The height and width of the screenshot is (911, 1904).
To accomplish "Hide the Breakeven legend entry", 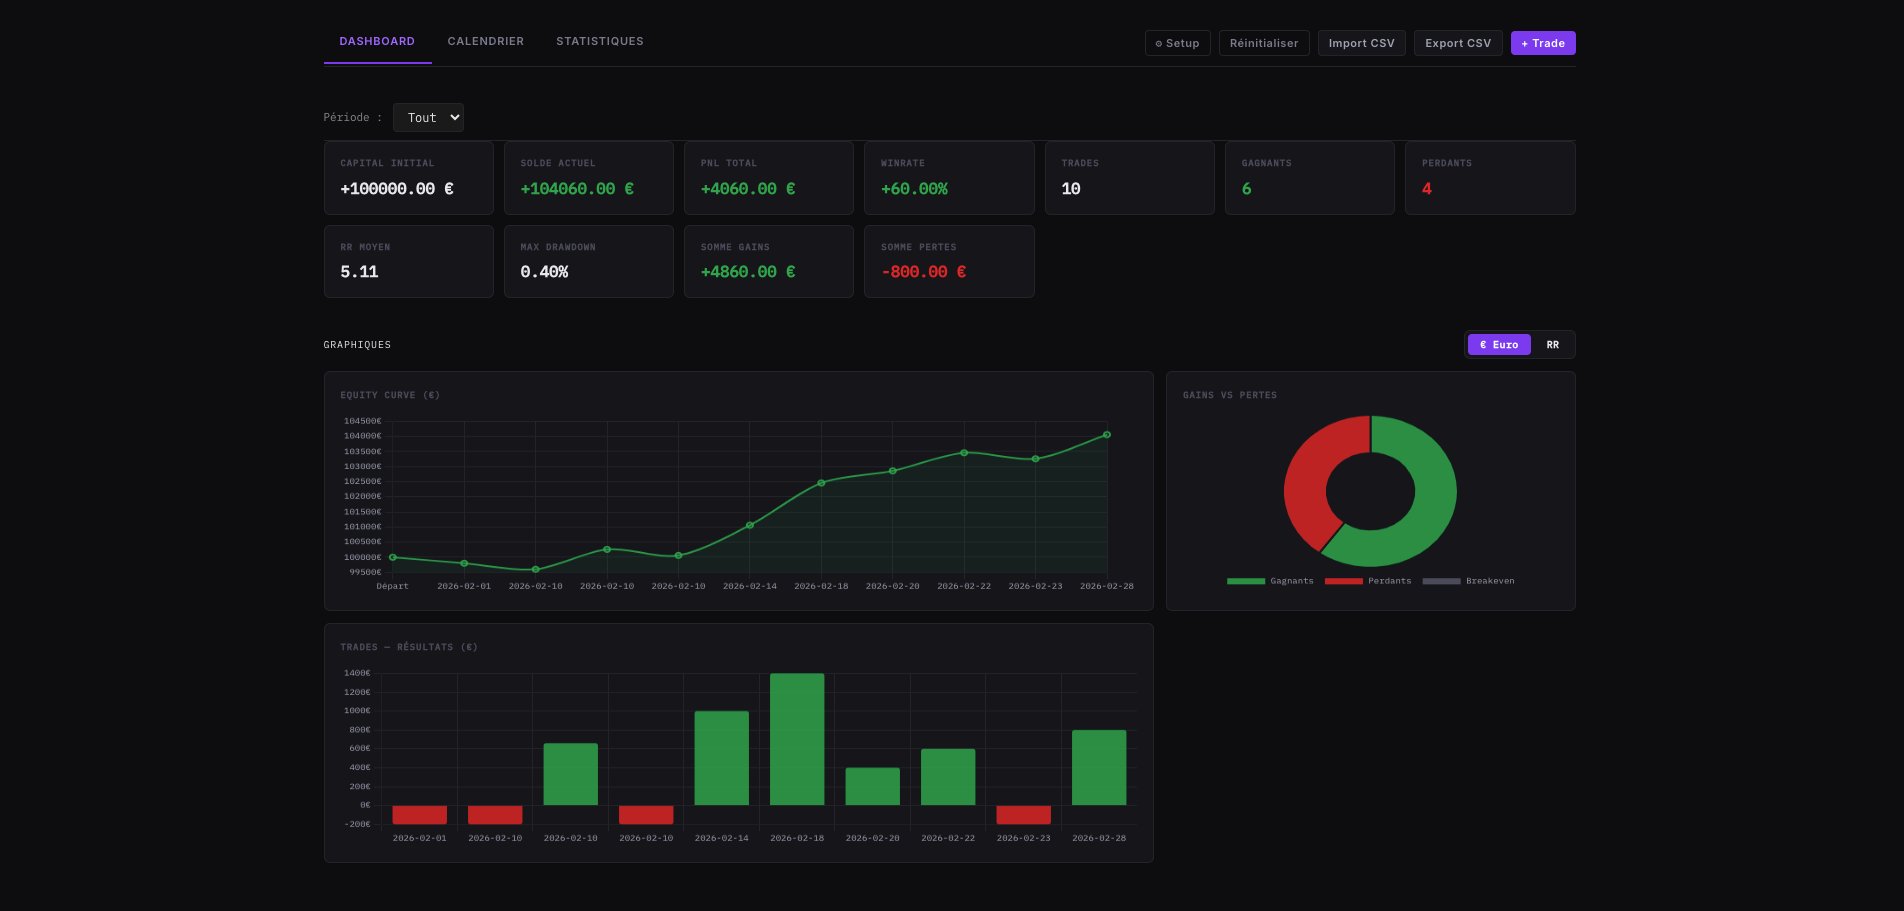I will tap(1442, 581).
